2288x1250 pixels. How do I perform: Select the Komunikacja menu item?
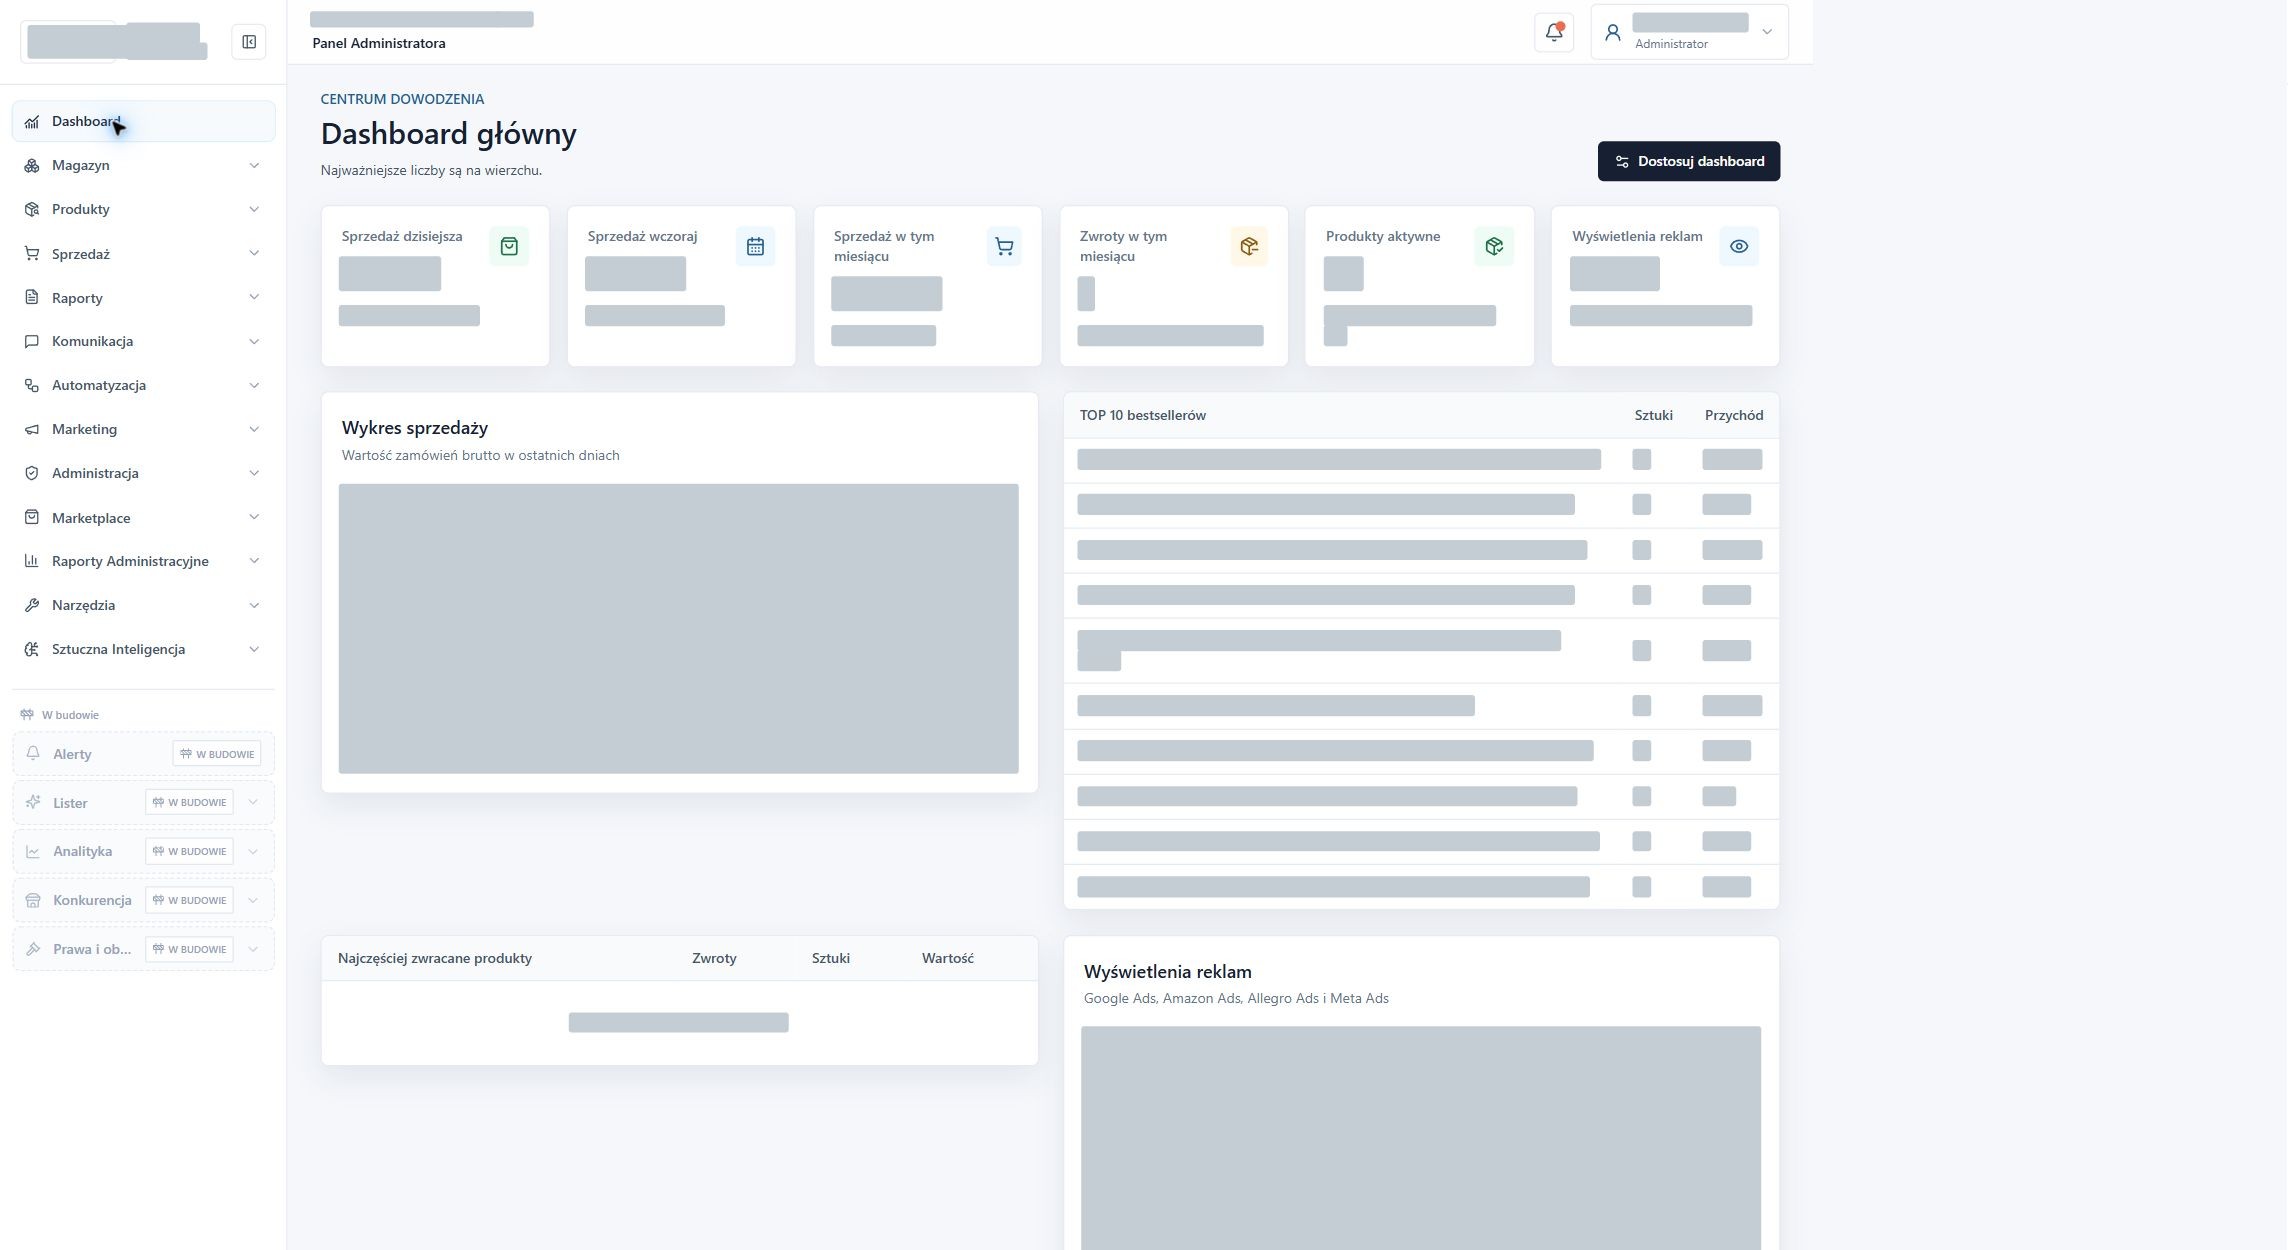[x=144, y=341]
